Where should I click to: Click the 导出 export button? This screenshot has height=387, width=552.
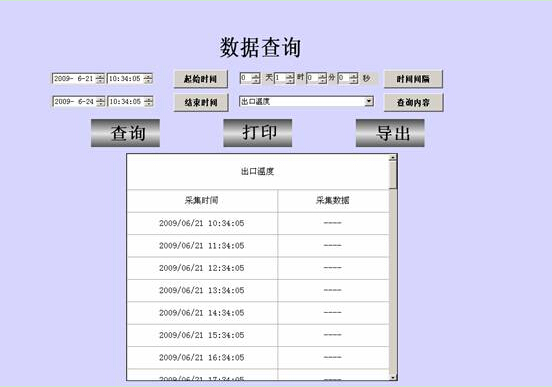(x=390, y=133)
